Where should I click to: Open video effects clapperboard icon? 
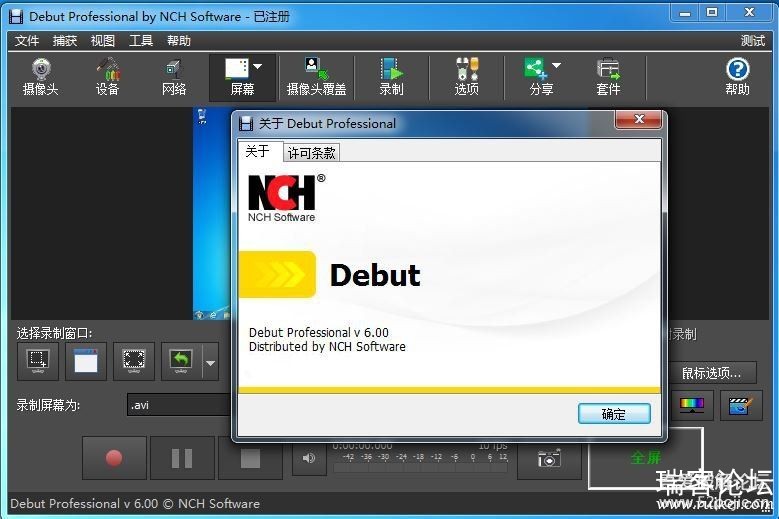click(x=740, y=405)
